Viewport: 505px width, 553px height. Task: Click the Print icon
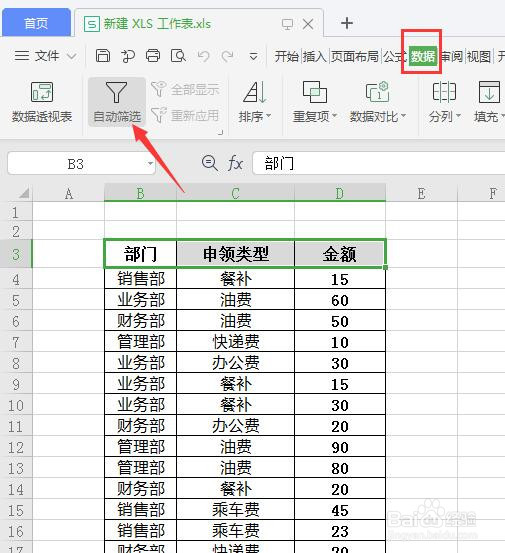tap(153, 56)
